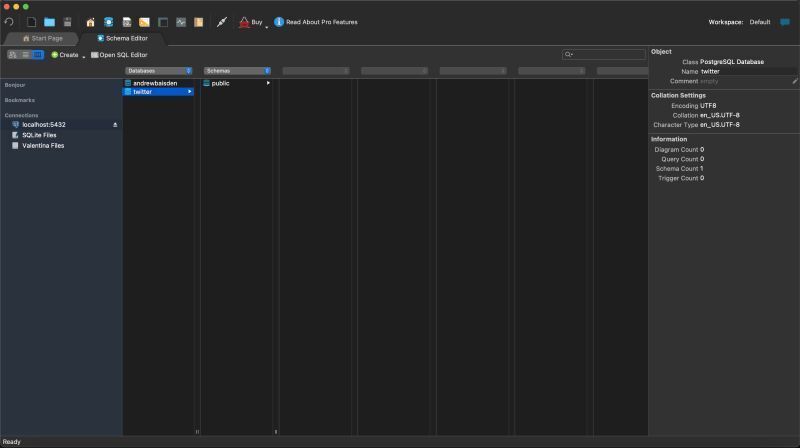
Task: Create a new document via blank page icon
Action: [32, 22]
